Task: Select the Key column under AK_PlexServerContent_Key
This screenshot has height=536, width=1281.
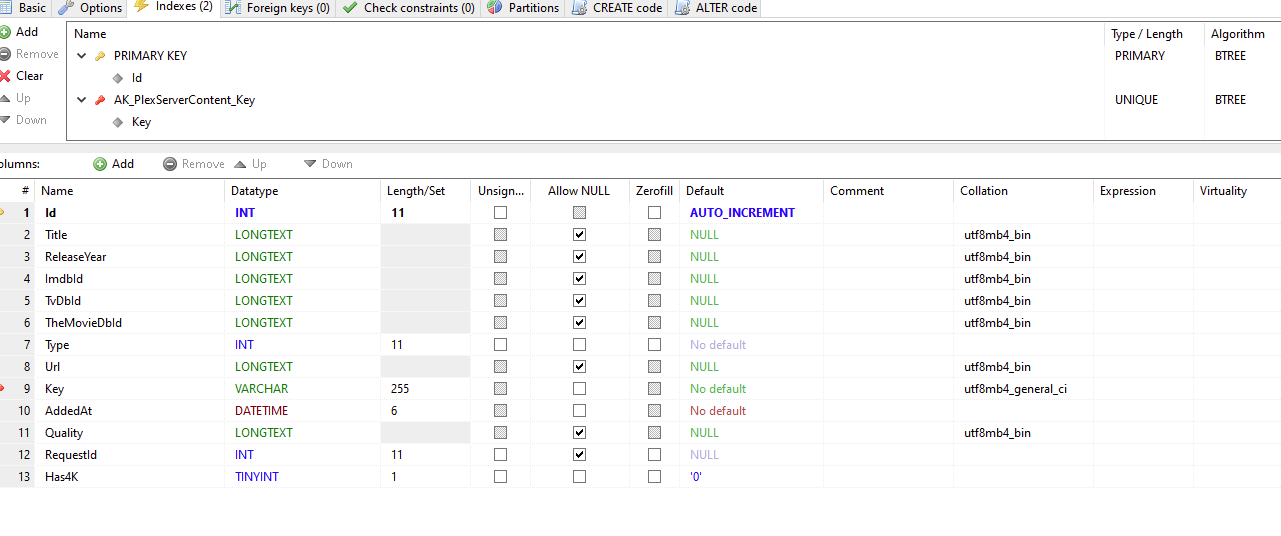Action: coord(141,122)
